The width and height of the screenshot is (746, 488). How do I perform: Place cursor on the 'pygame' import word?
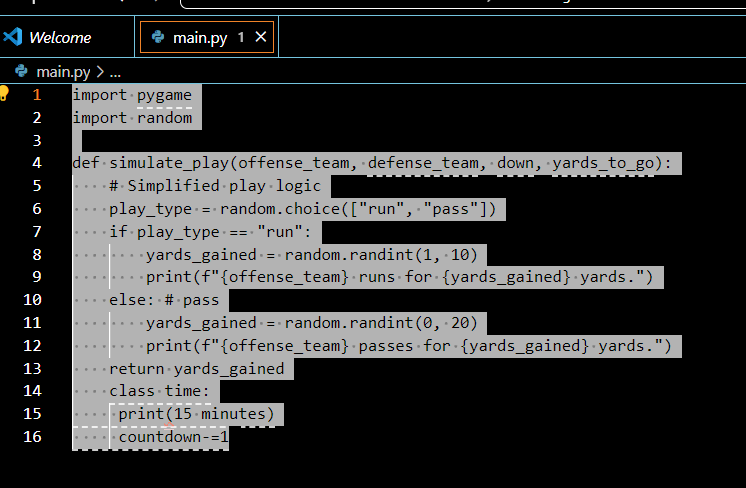coord(164,95)
